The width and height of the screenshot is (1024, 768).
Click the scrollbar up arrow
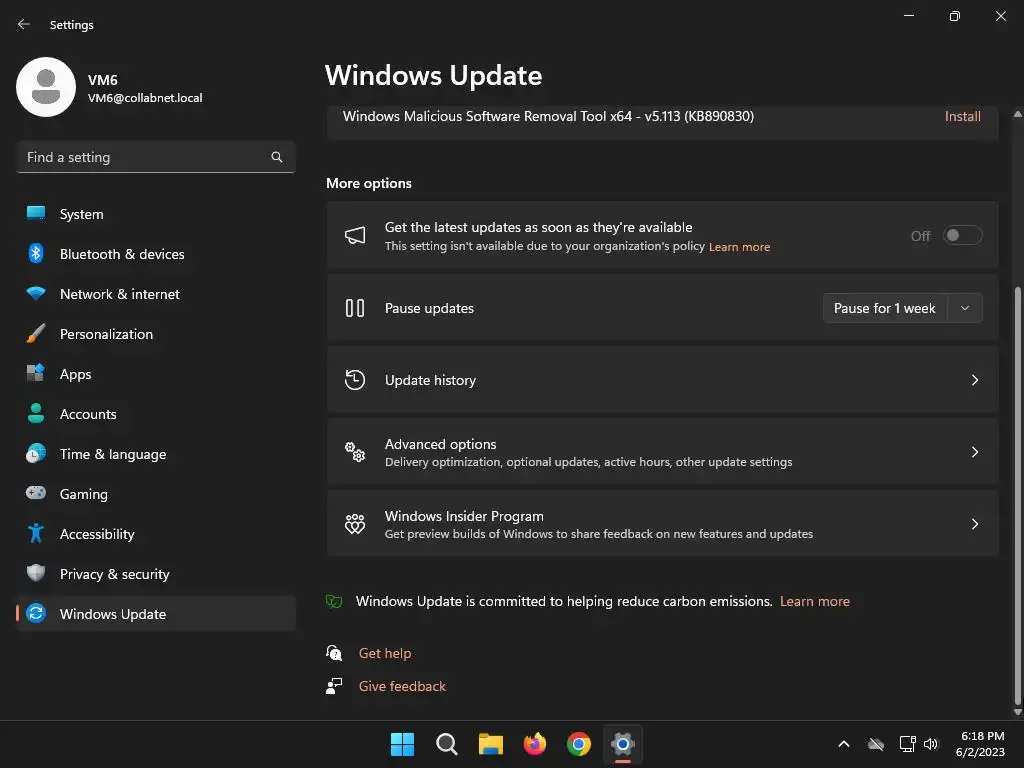[x=1017, y=114]
